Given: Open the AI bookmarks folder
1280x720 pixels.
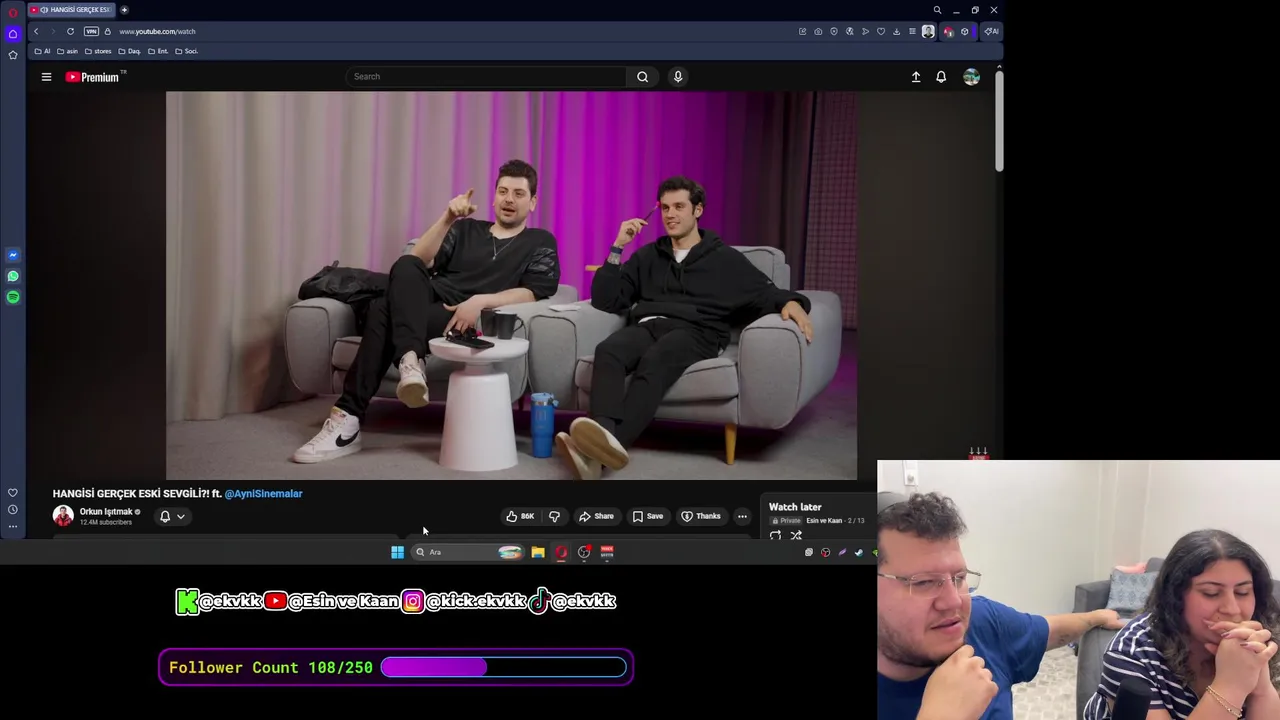Looking at the screenshot, I should click(x=42, y=51).
